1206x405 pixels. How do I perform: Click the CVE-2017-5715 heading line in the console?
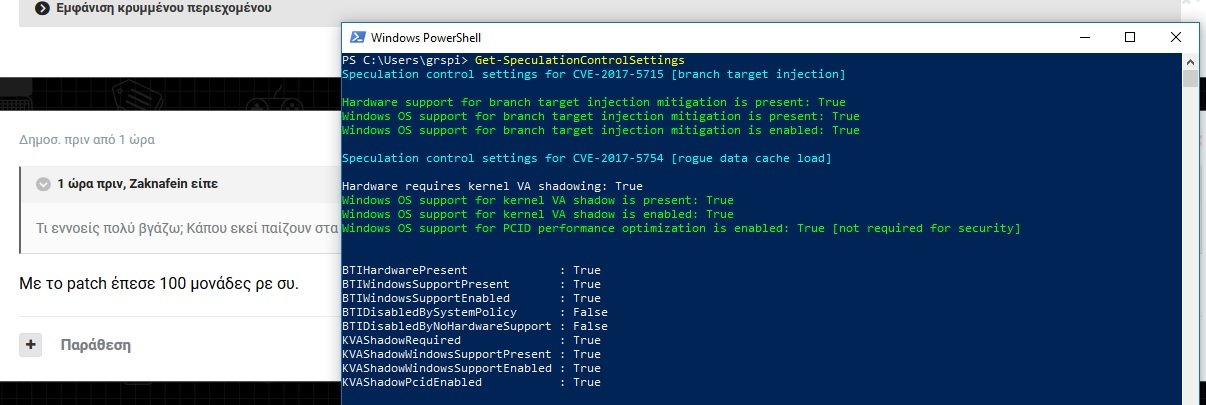coord(593,74)
